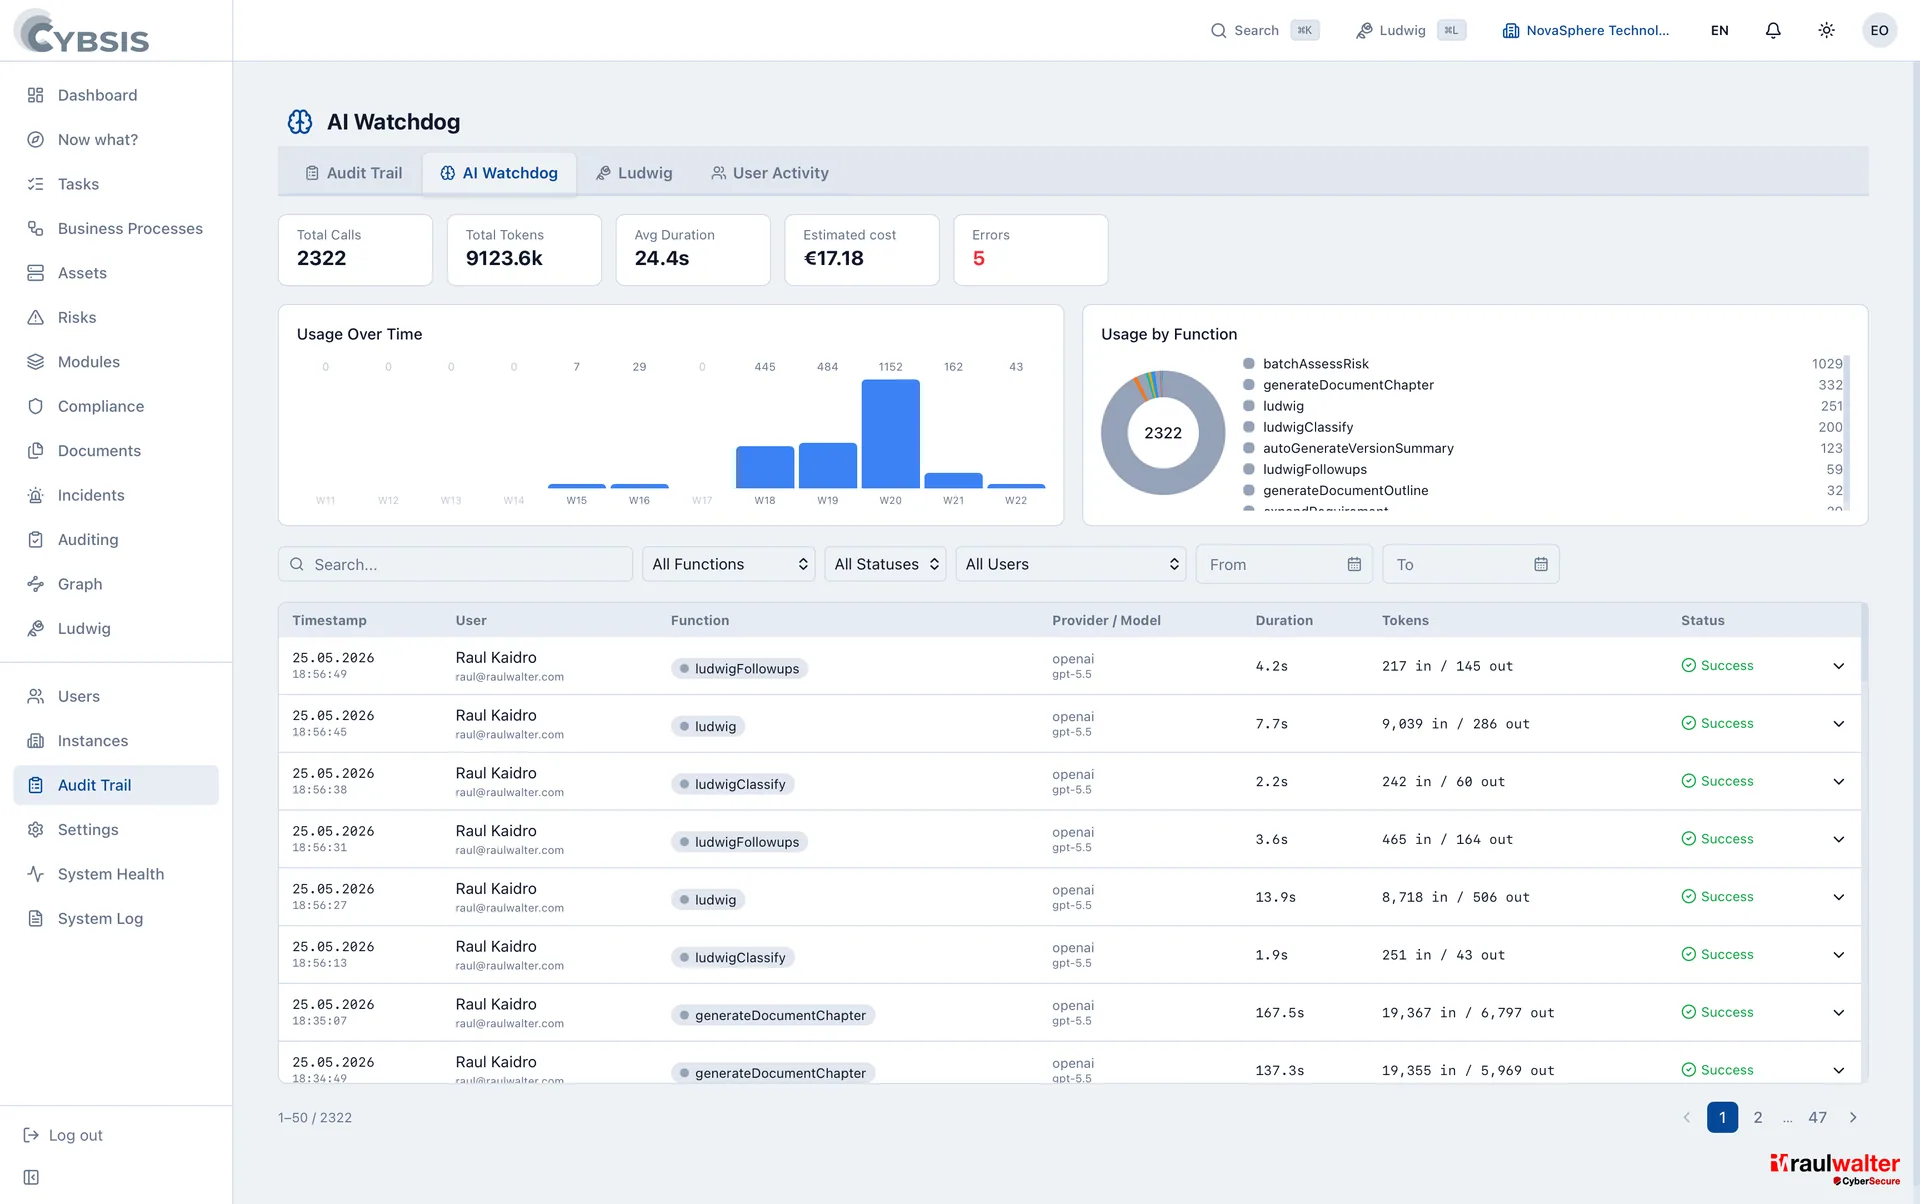The height and width of the screenshot is (1204, 1920).
Task: Open the All Statuses dropdown
Action: (x=885, y=564)
